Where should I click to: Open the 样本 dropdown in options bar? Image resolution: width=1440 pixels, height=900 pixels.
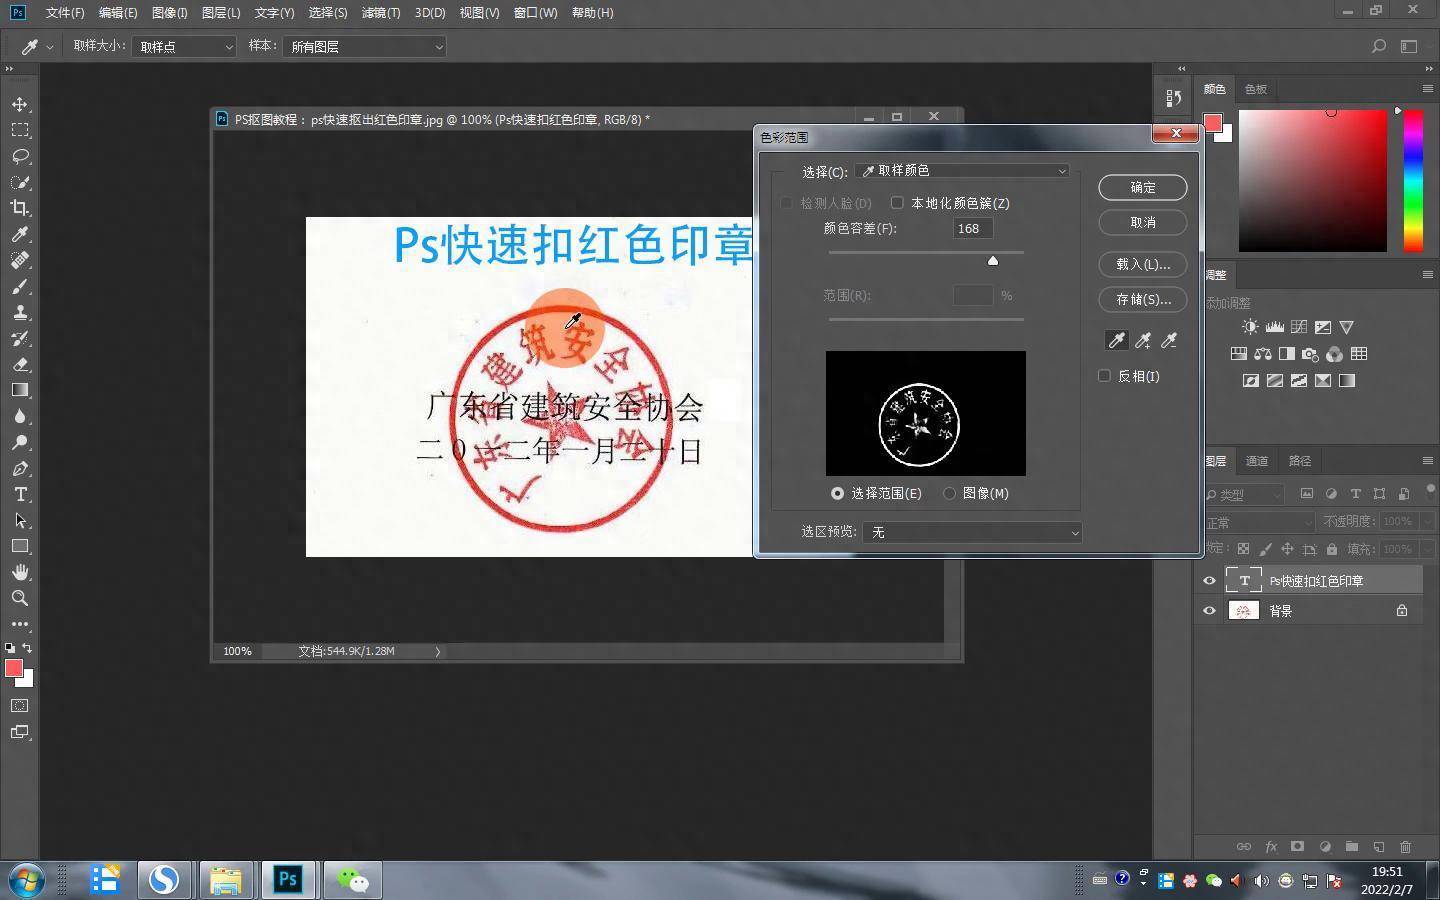click(x=364, y=46)
